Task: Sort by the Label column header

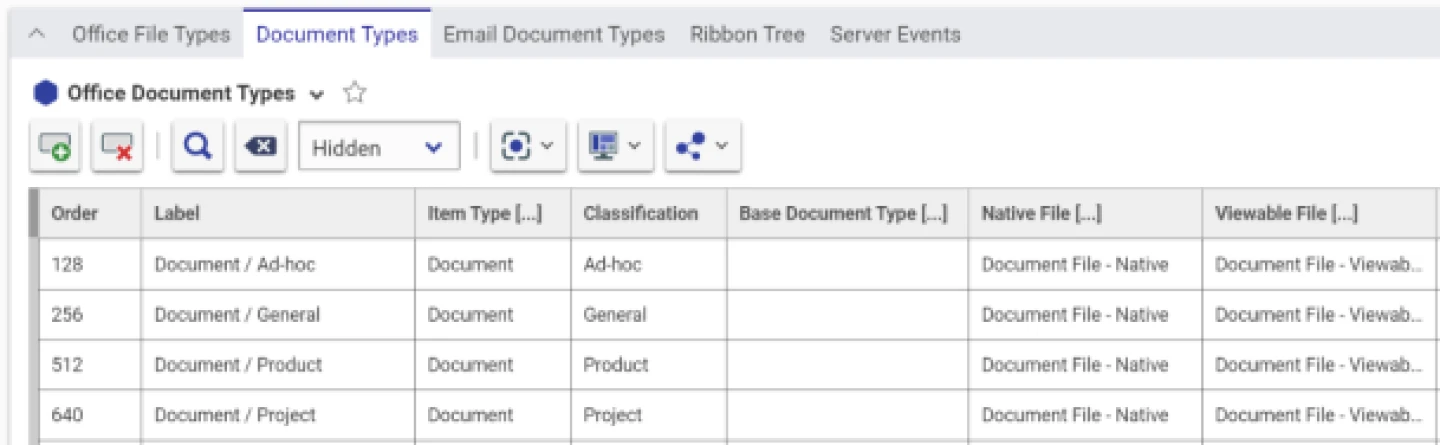Action: [x=278, y=213]
